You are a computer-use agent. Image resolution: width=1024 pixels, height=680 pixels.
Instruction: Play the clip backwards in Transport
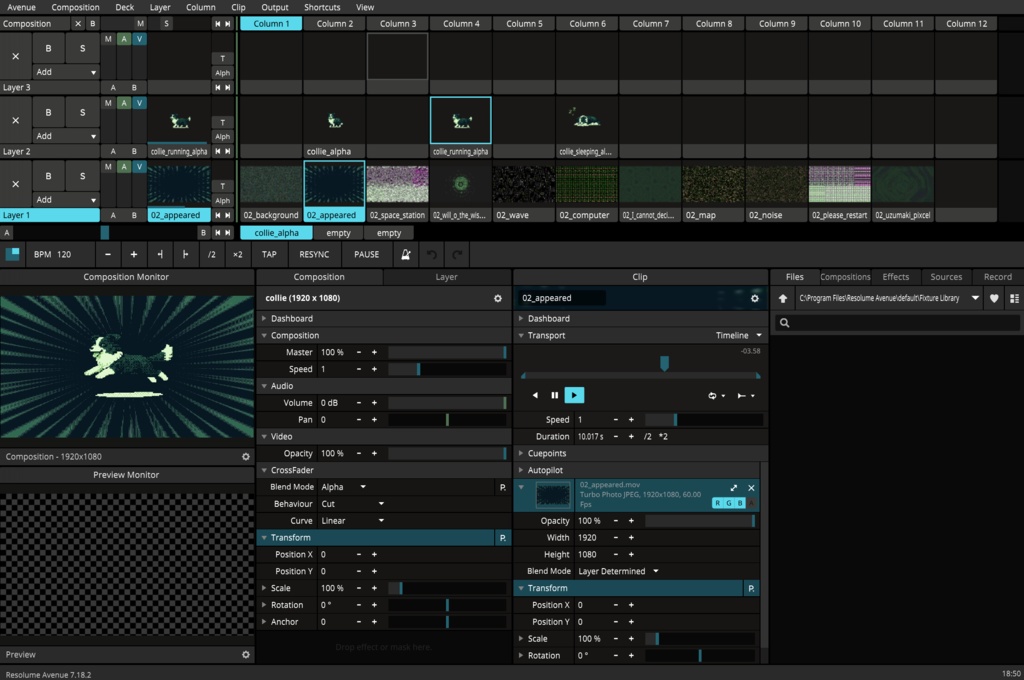(x=535, y=395)
